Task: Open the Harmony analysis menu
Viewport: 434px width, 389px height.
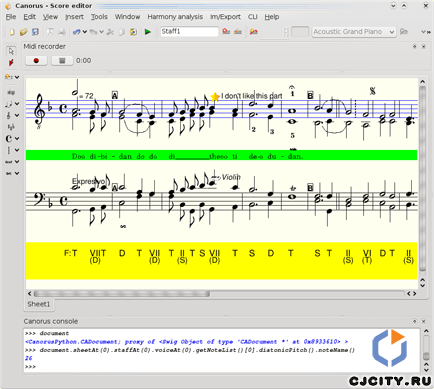Action: (x=175, y=17)
